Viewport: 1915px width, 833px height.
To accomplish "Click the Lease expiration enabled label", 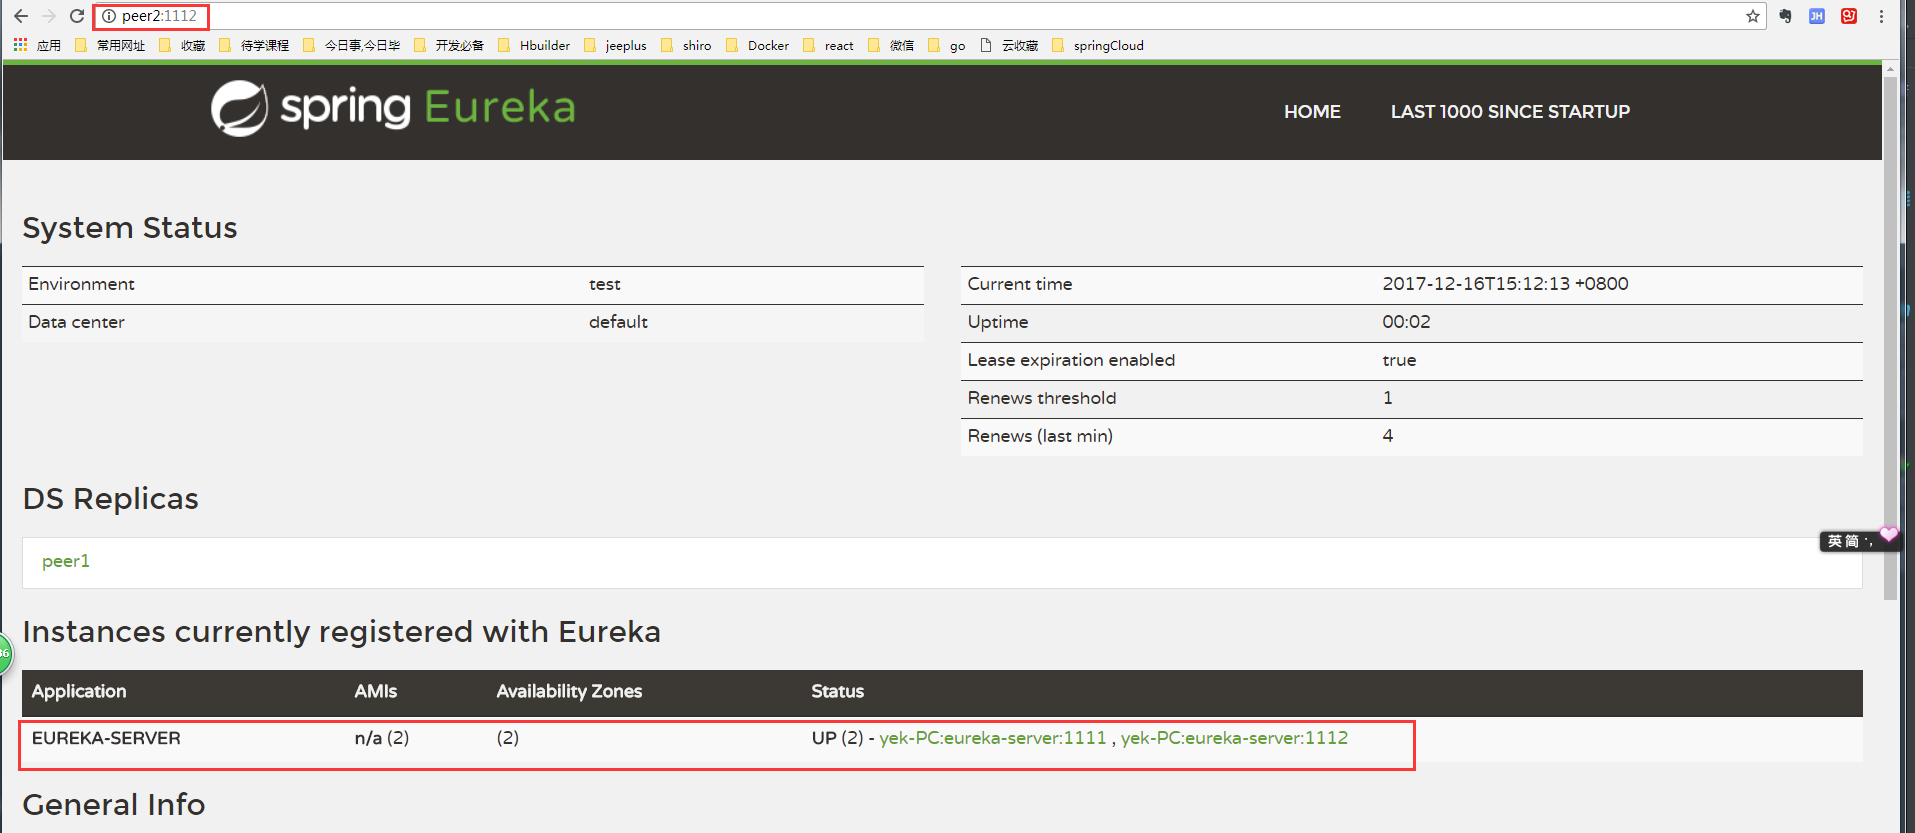I will tap(1071, 360).
